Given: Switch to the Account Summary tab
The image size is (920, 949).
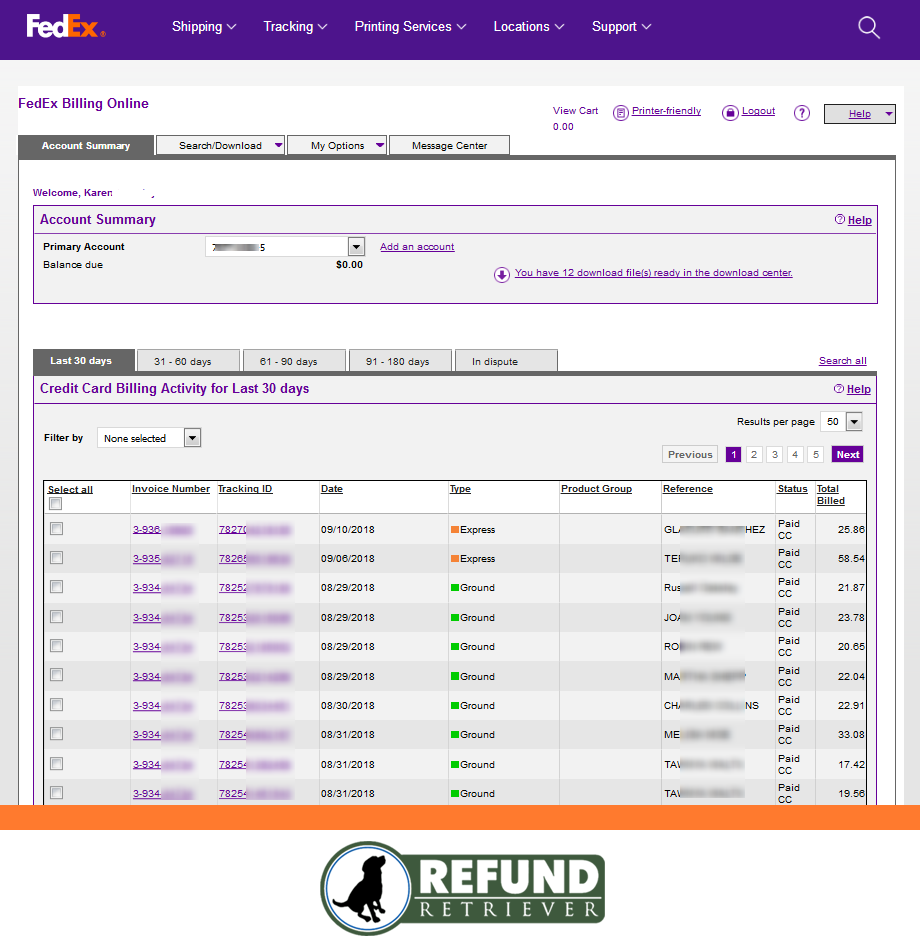Looking at the screenshot, I should click(x=86, y=145).
